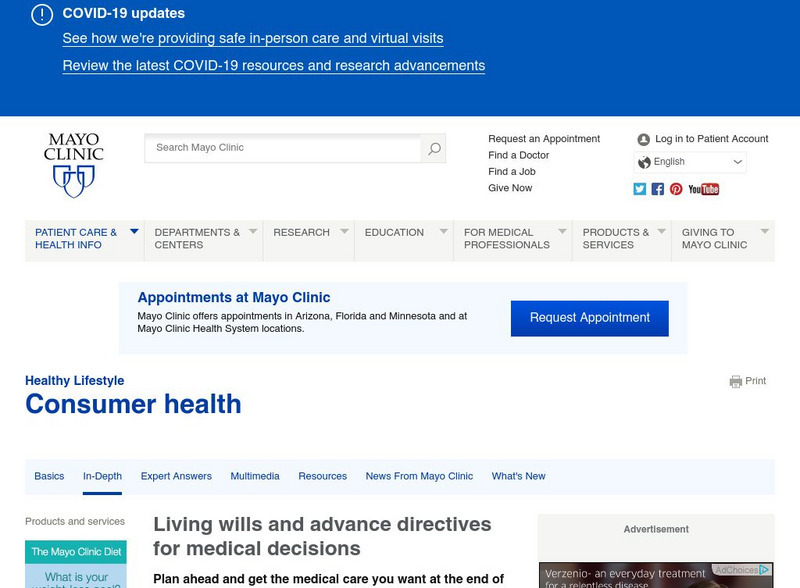800x588 pixels.
Task: Click the Mayo Clinic shield logo
Action: click(72, 178)
